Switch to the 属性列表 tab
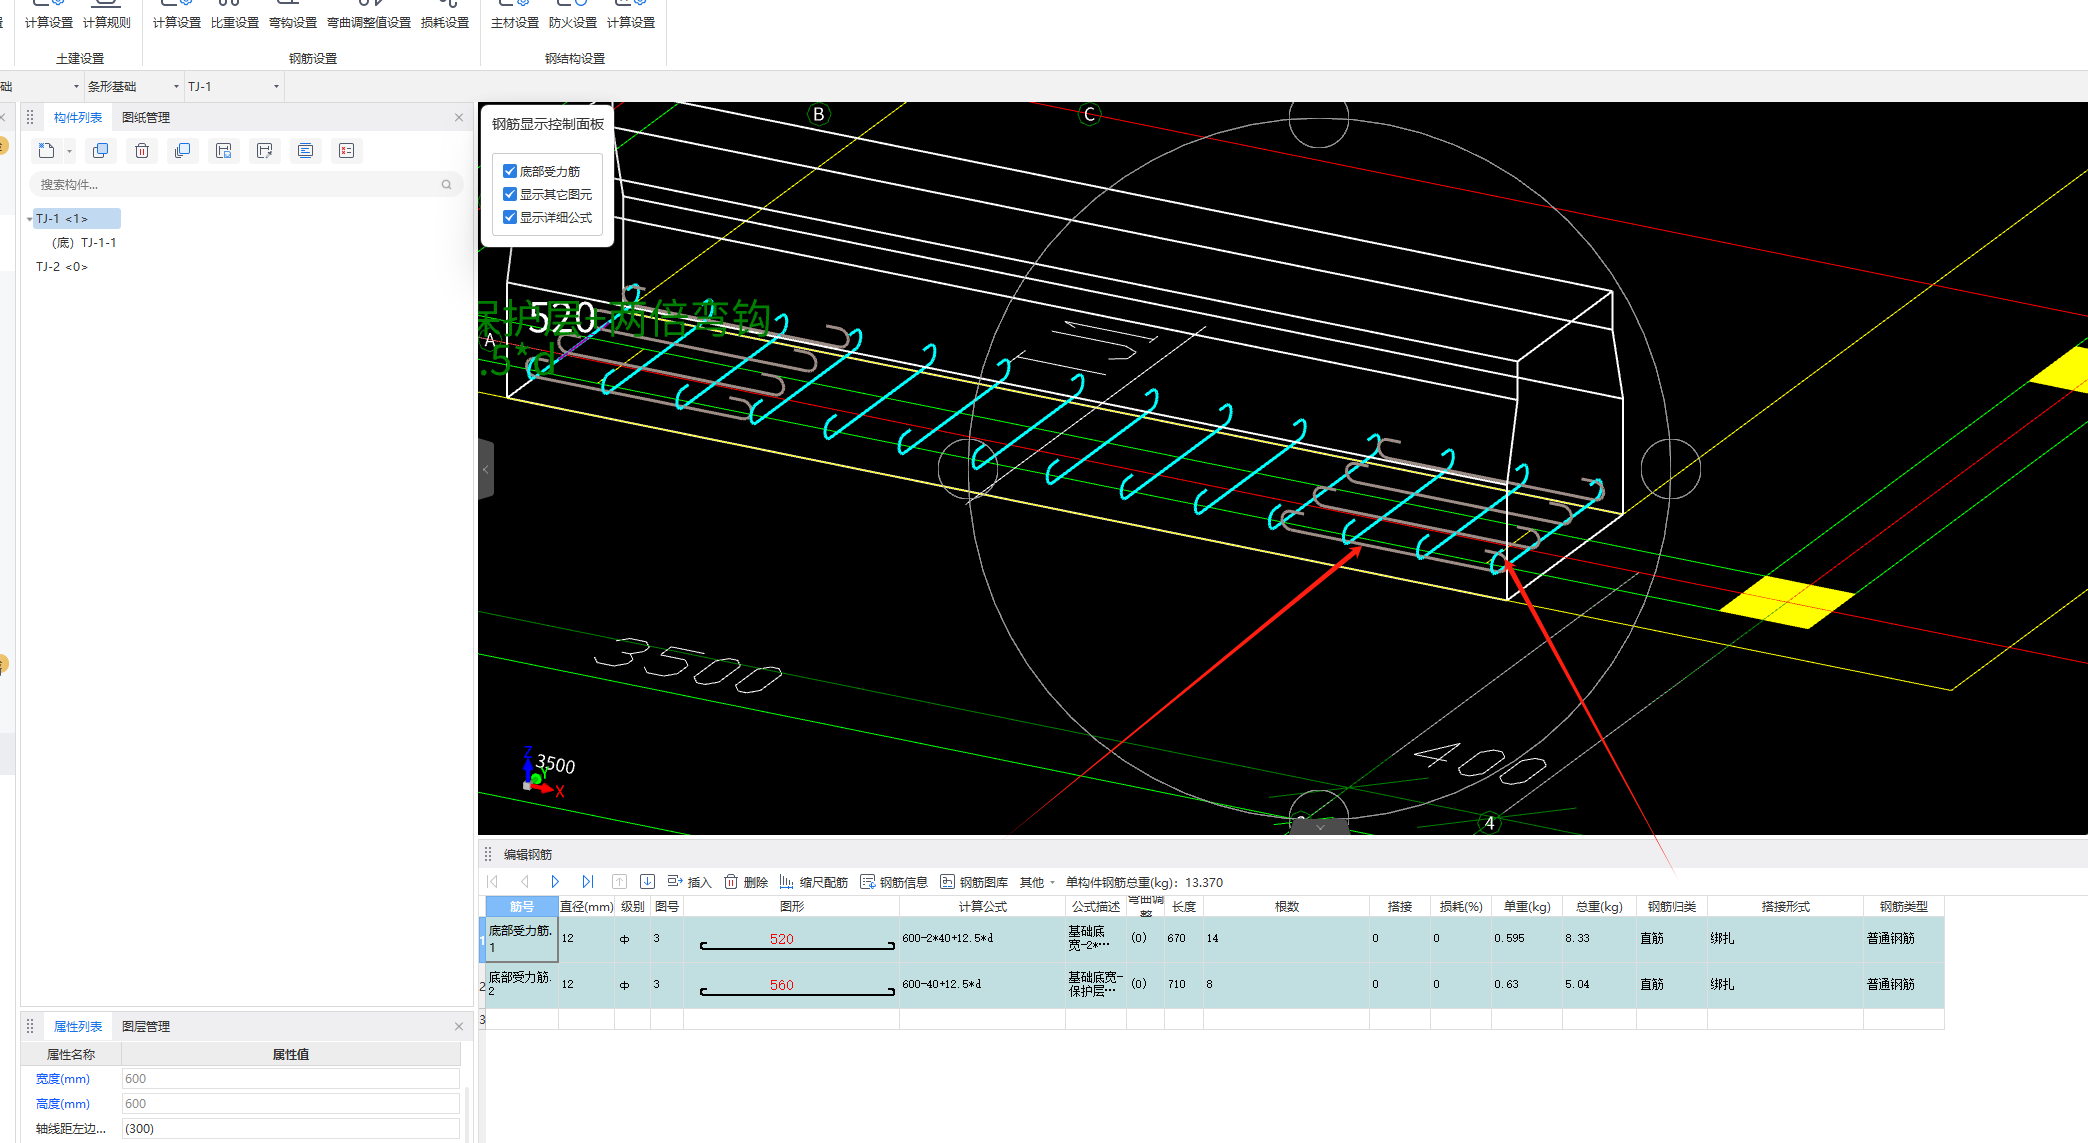Viewport: 2088px width, 1143px height. coord(78,1027)
